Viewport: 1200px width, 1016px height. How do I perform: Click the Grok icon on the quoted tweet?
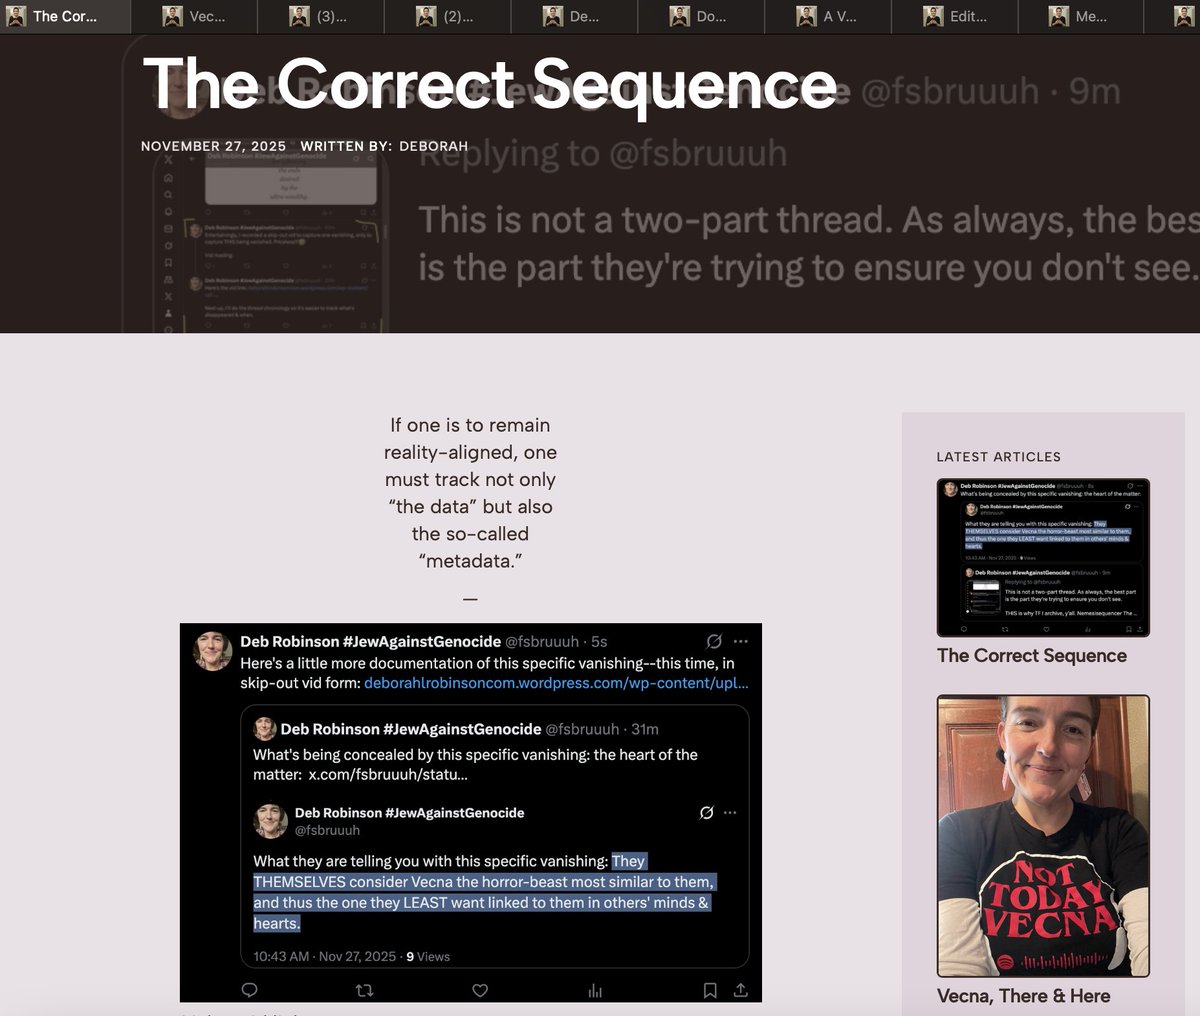pos(707,813)
